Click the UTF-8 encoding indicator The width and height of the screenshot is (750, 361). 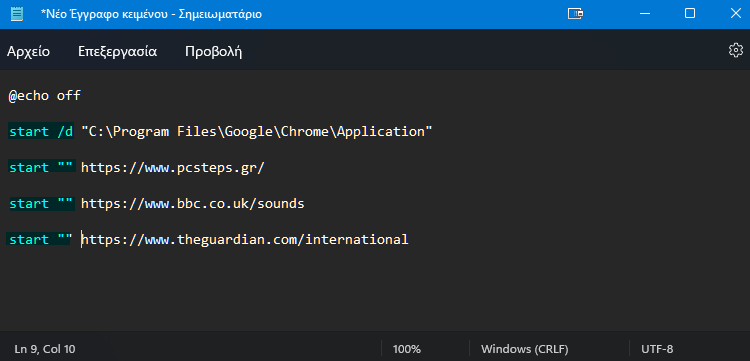[x=657, y=349]
